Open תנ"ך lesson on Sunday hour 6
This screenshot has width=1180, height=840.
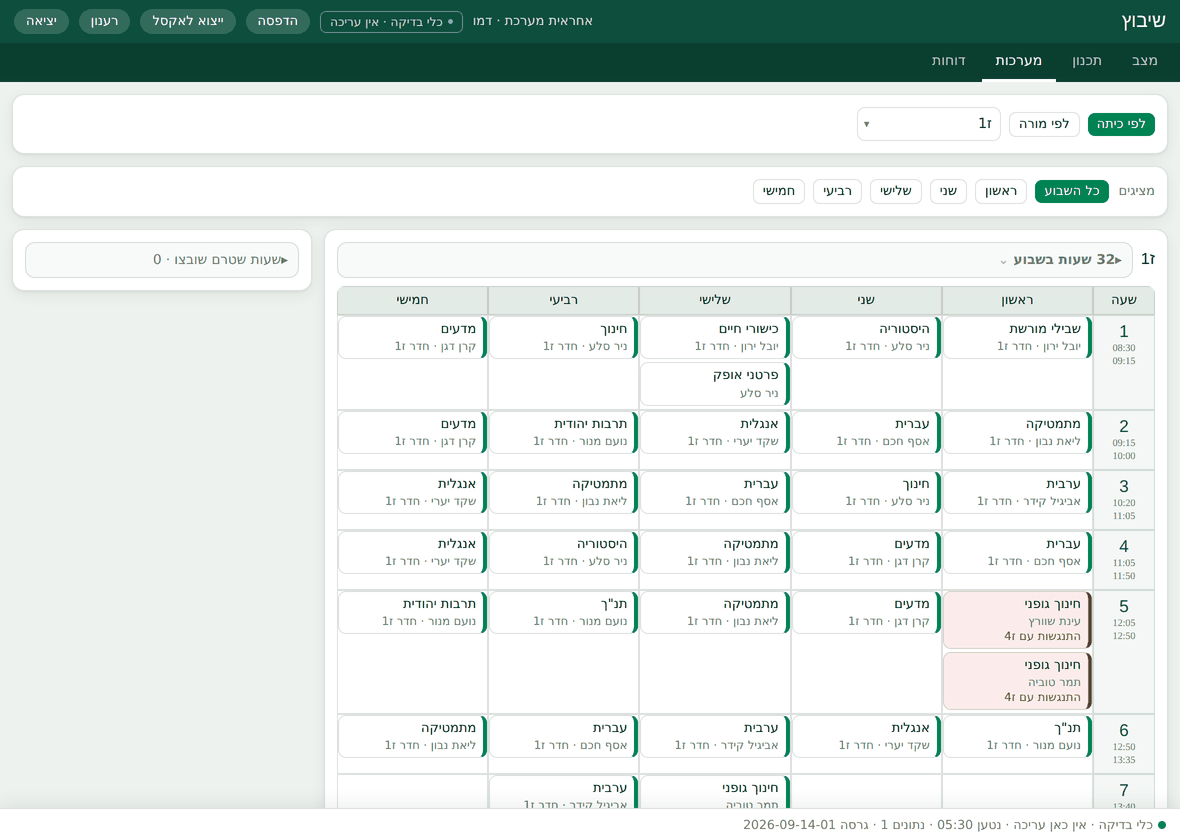tap(1017, 736)
